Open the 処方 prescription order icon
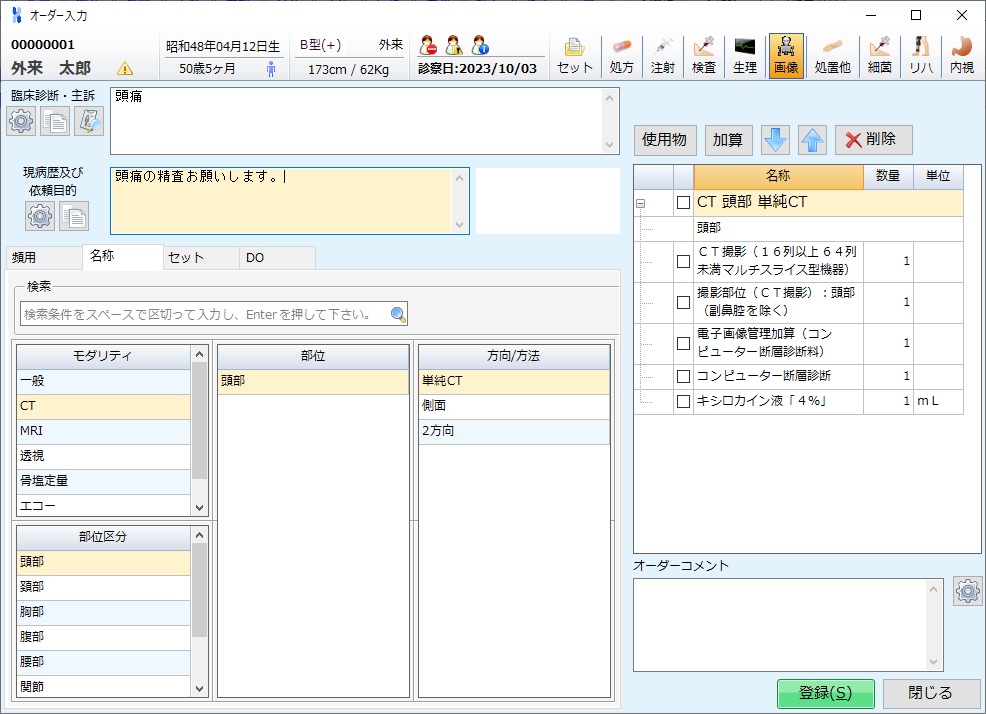986x714 pixels. [621, 57]
